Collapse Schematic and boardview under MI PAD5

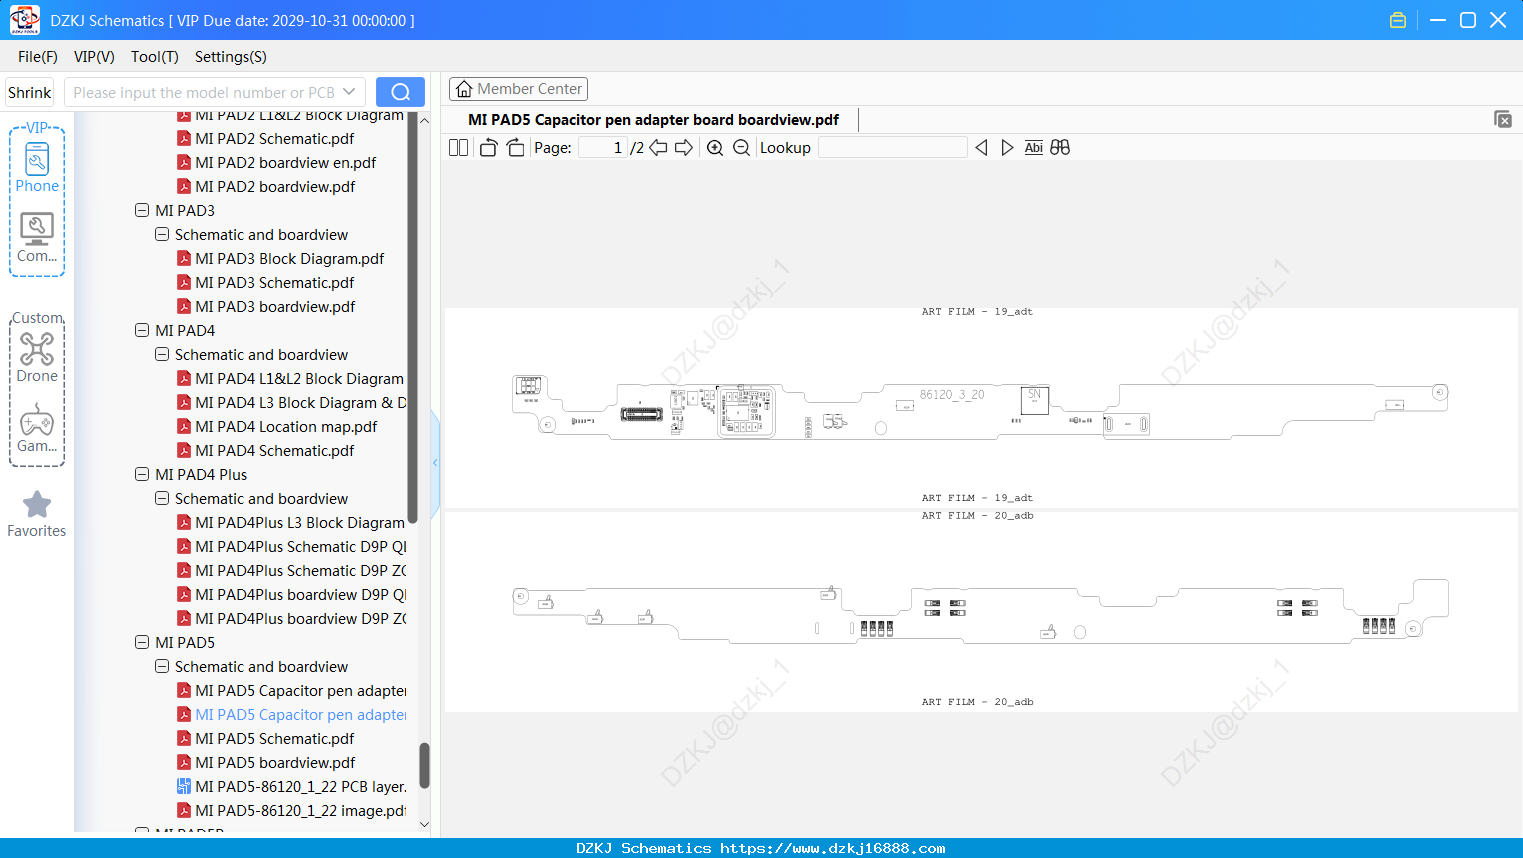(162, 667)
